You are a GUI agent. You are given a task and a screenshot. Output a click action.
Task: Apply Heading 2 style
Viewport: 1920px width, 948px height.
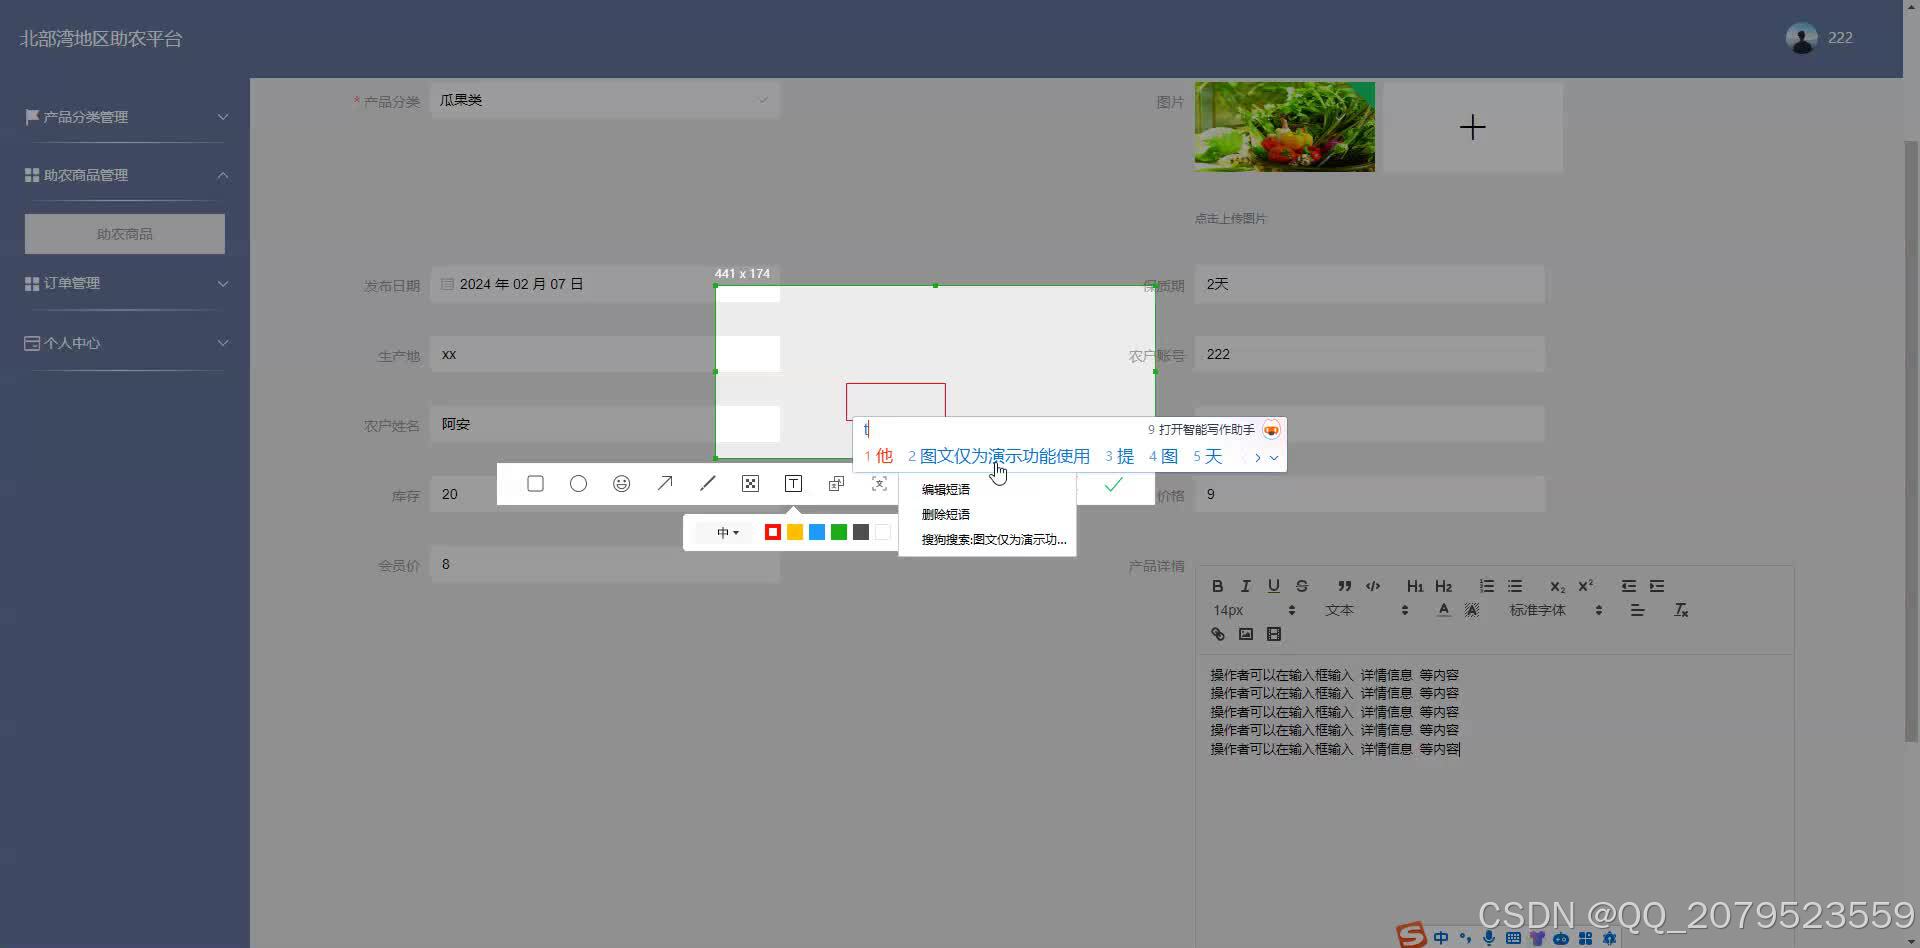pos(1443,586)
